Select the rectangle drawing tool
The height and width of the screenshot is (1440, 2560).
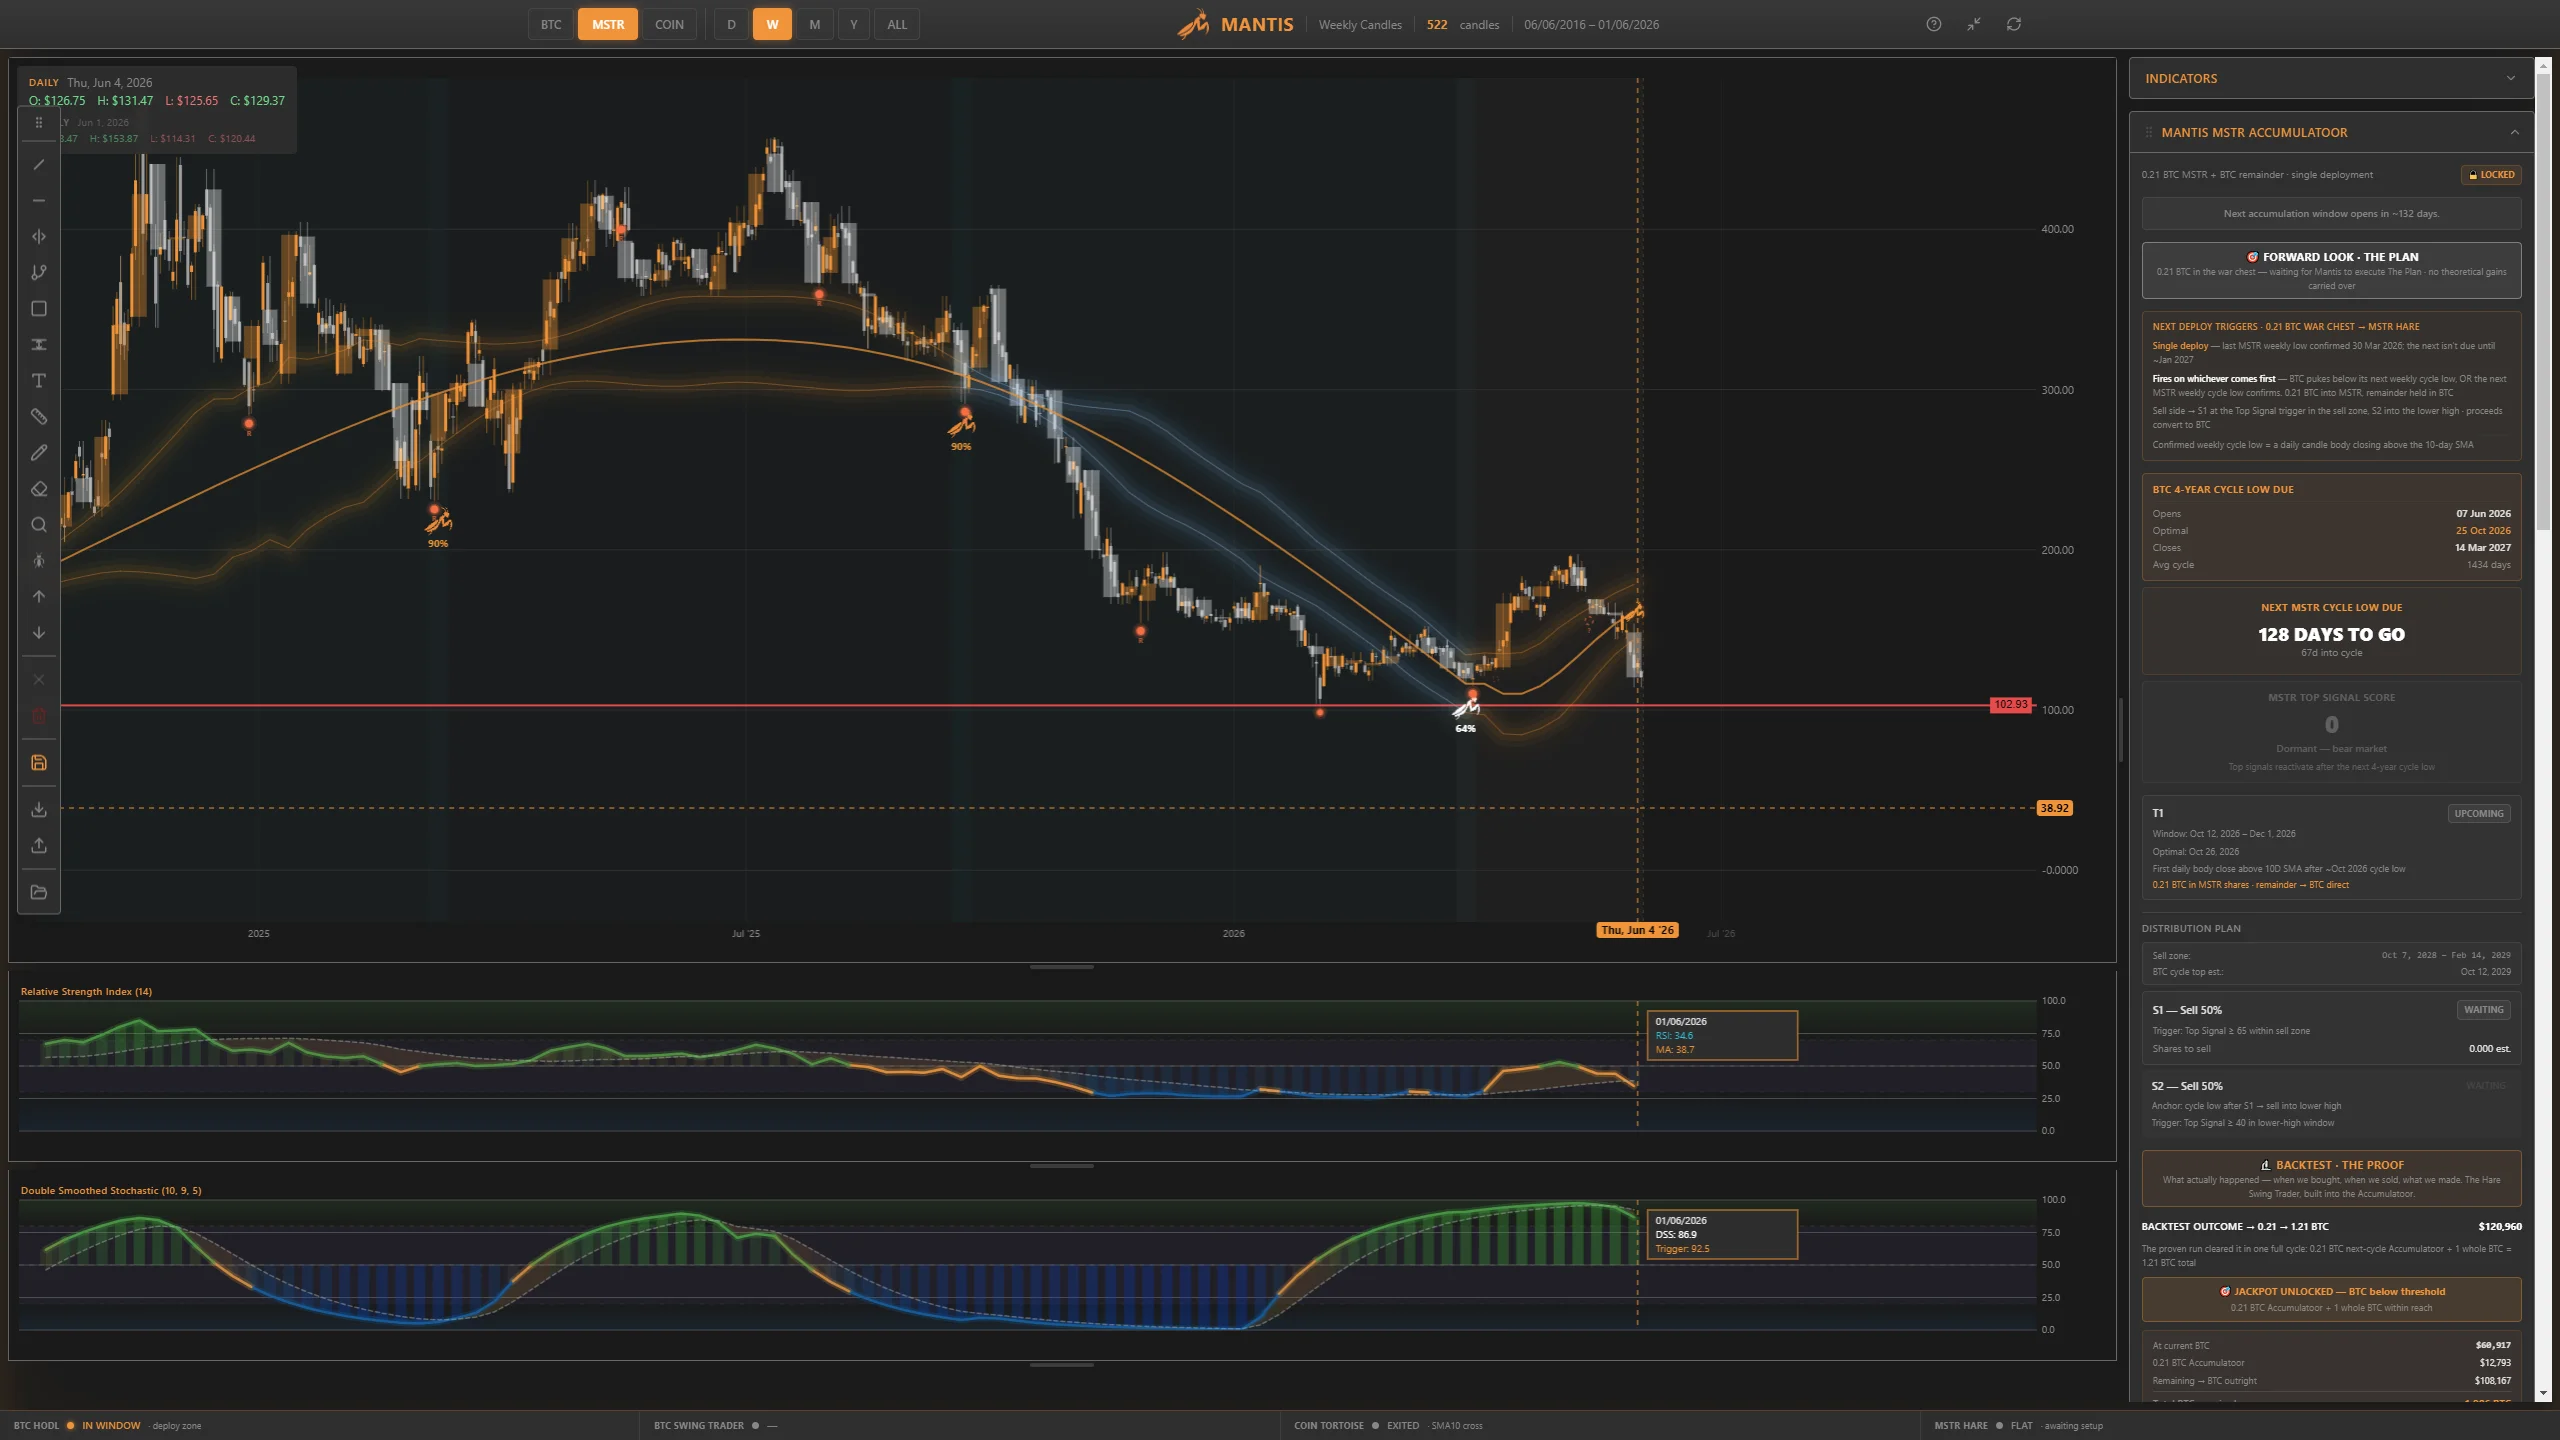(39, 309)
